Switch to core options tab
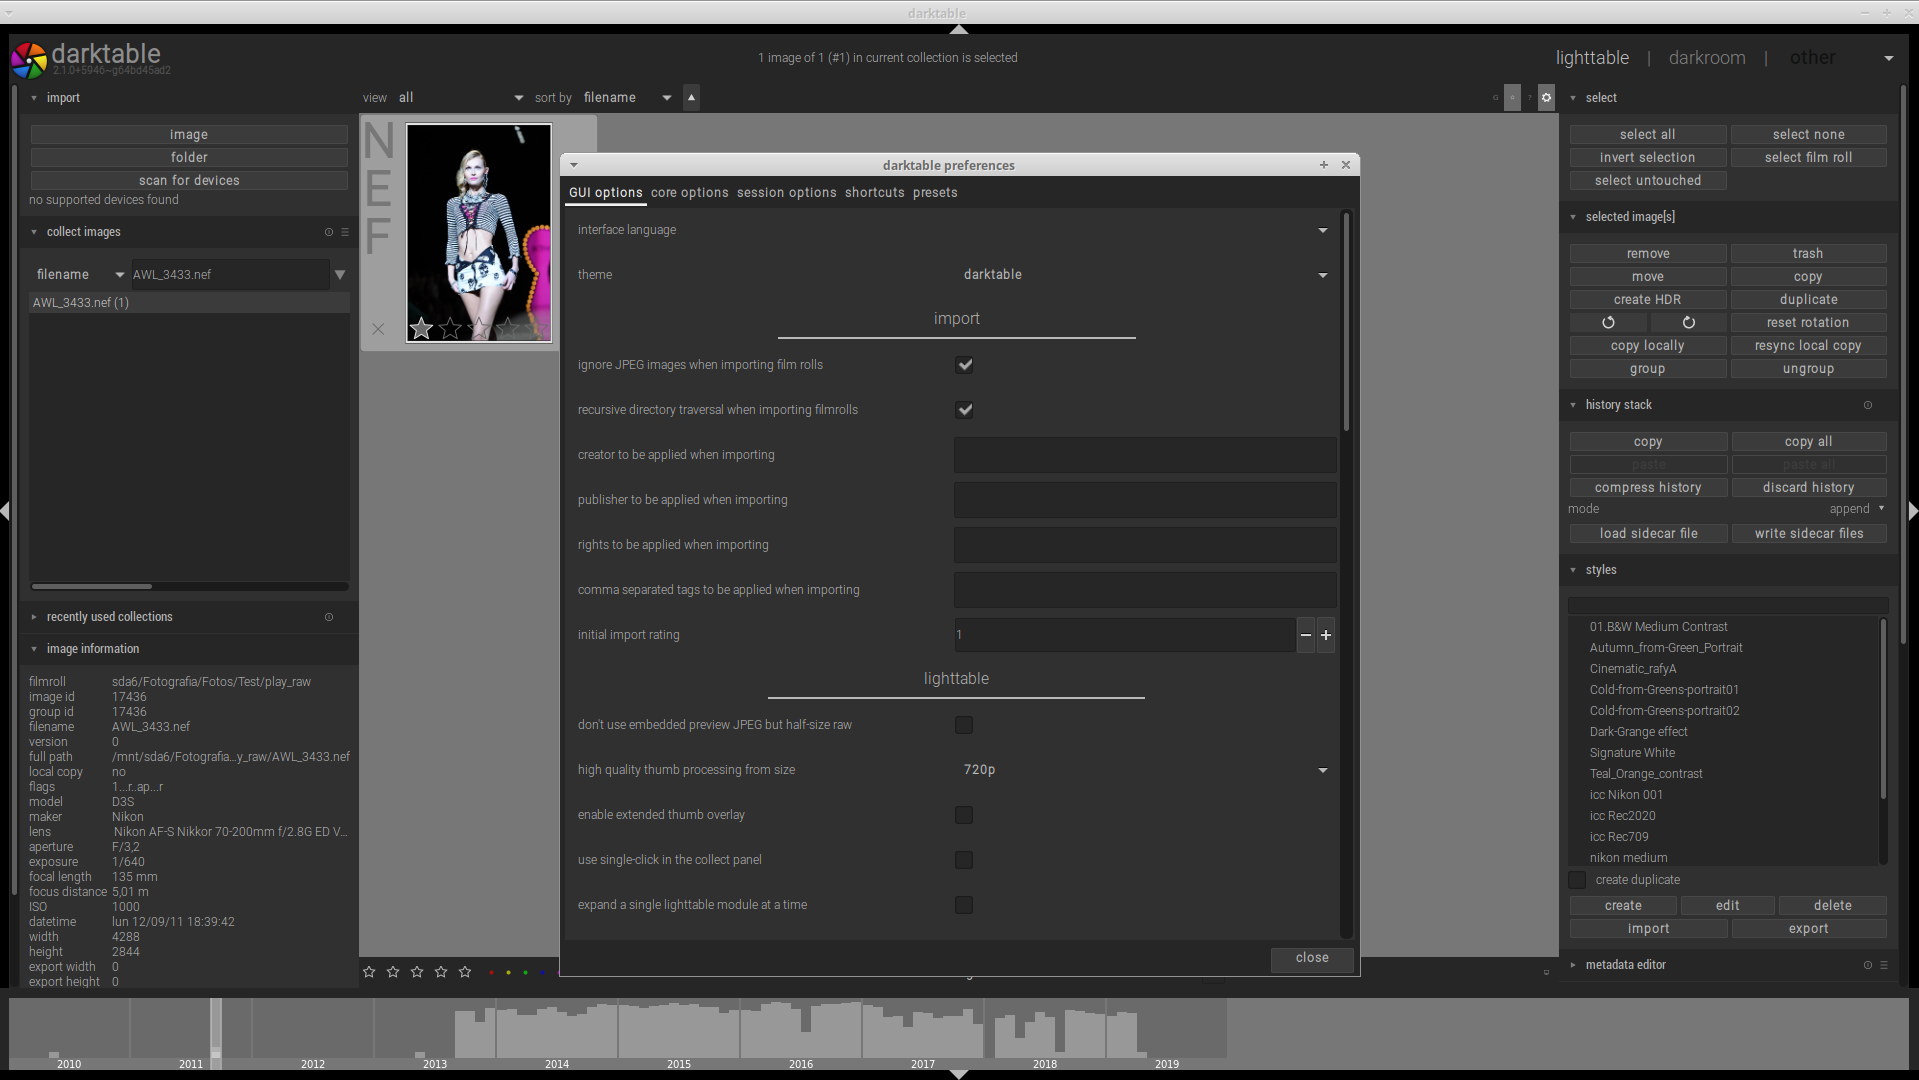This screenshot has width=1919, height=1080. point(689,193)
